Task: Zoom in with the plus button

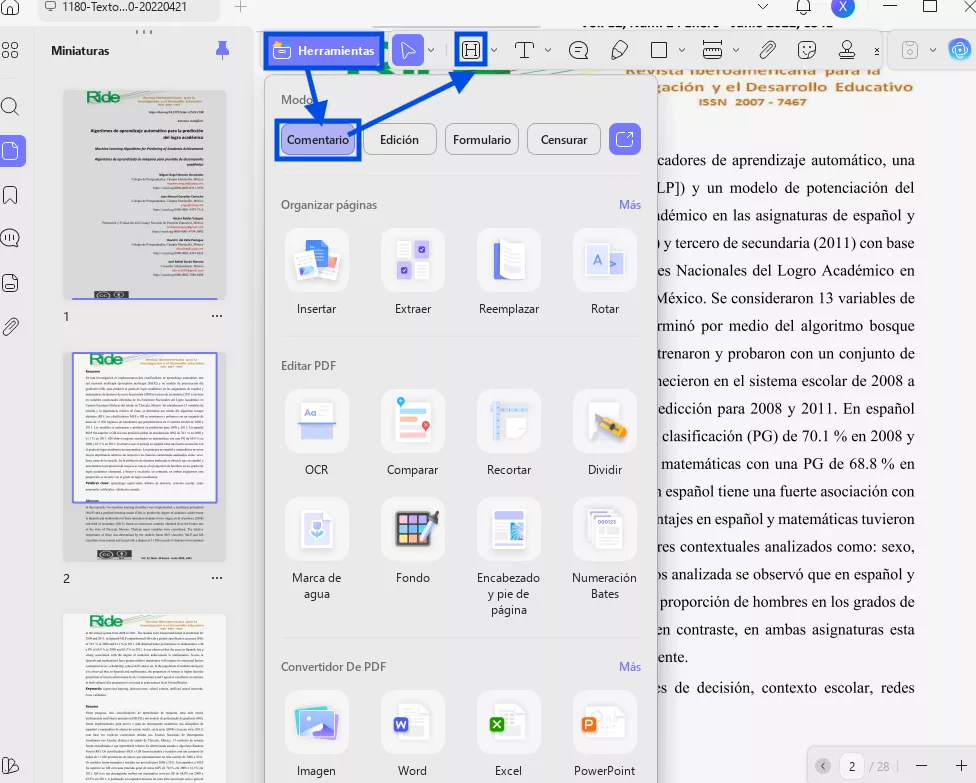Action: [961, 766]
